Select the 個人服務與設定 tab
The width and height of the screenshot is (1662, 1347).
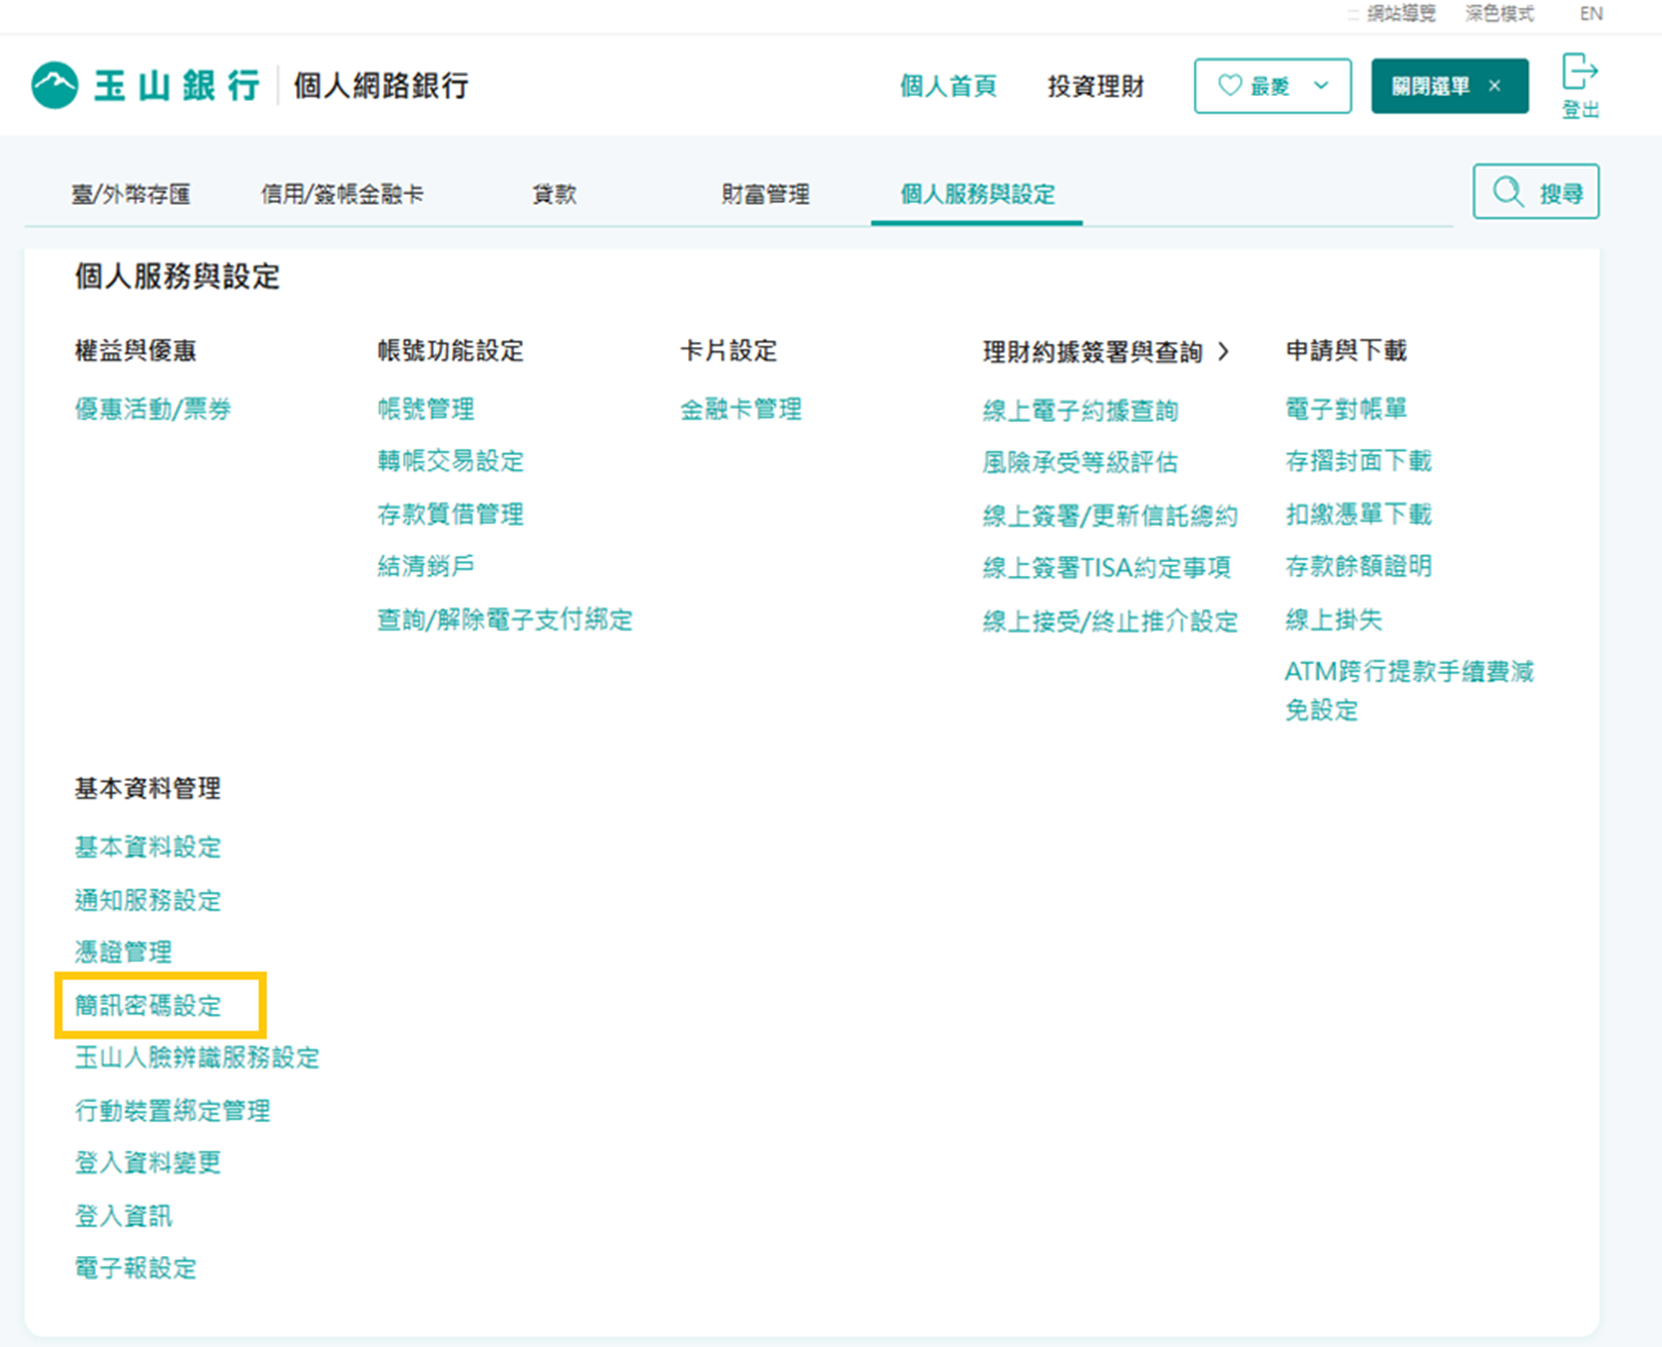coord(977,194)
